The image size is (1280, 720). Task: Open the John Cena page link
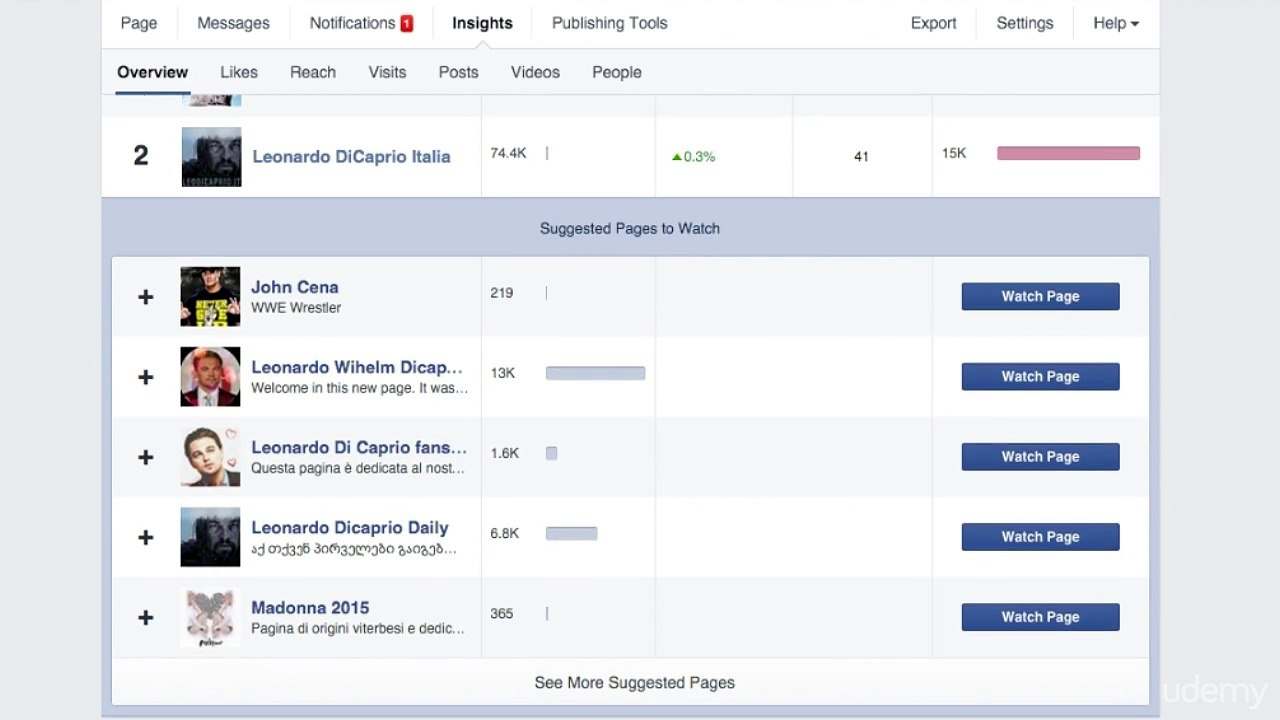[x=295, y=287]
